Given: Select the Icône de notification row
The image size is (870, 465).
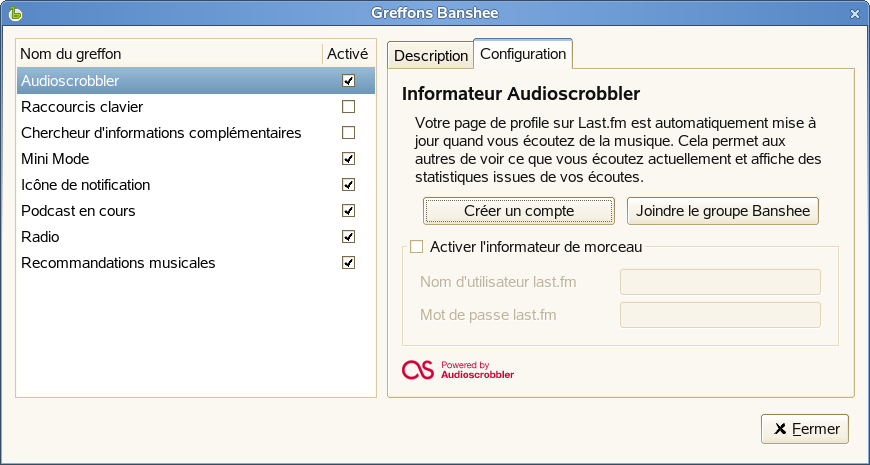Looking at the screenshot, I should click(x=196, y=185).
